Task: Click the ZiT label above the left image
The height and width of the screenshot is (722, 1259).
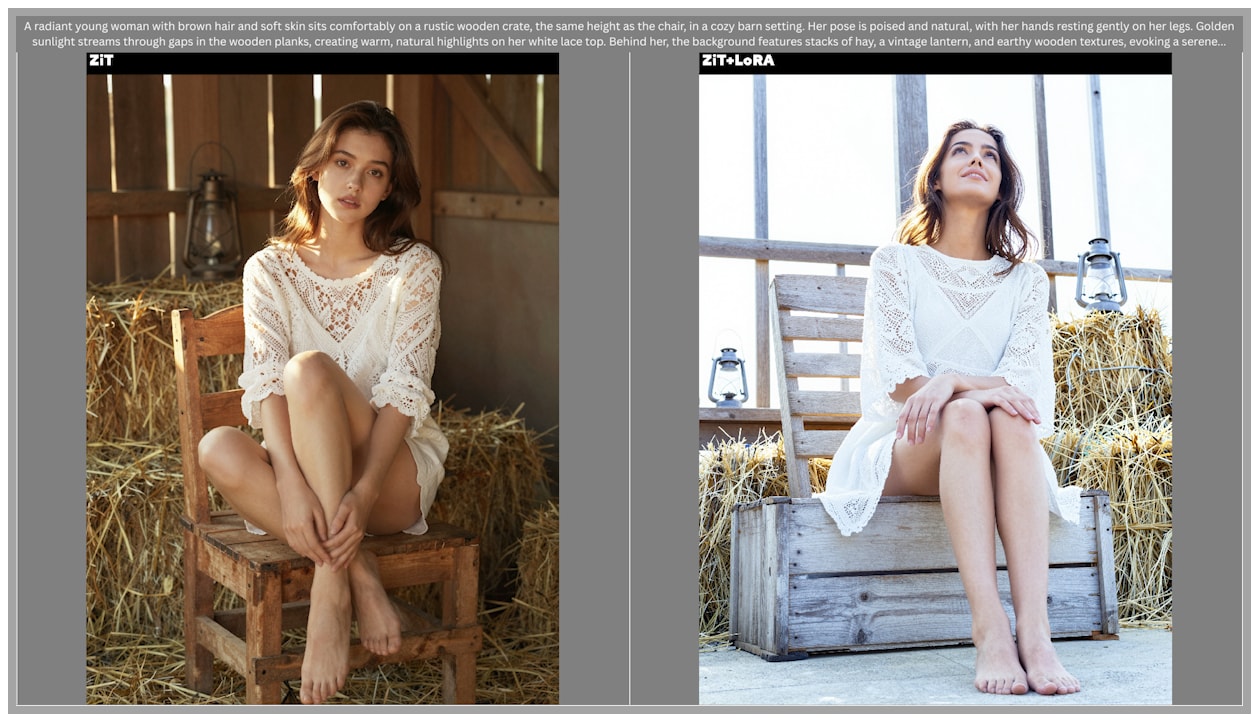Action: pos(101,61)
